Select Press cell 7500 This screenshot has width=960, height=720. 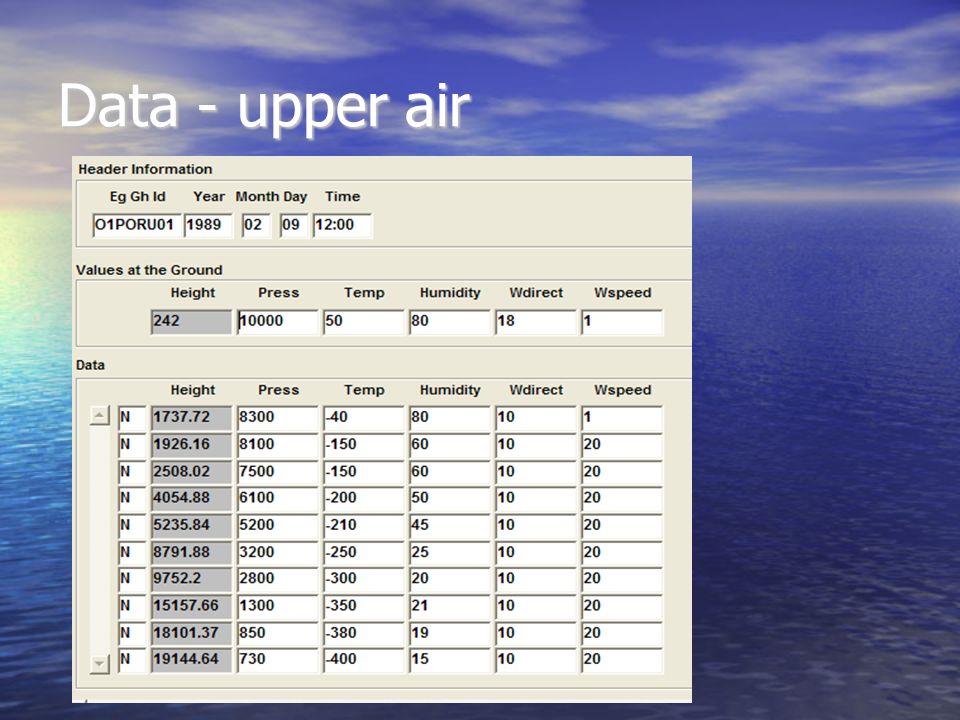coord(278,472)
